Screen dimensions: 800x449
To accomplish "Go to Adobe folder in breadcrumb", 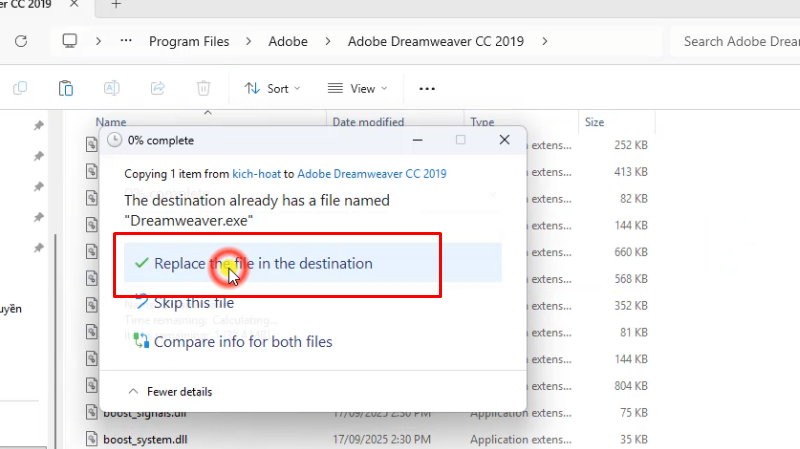I will (x=288, y=41).
